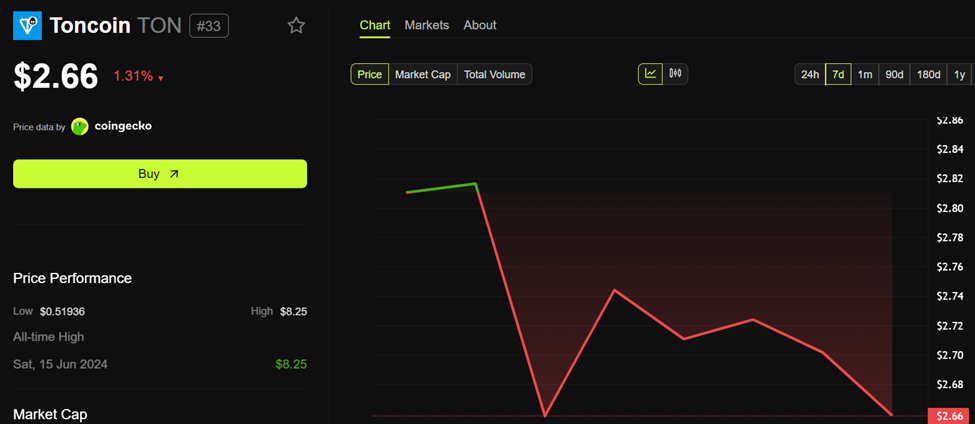Set chart range to 24h
The height and width of the screenshot is (424, 975).
point(810,74)
